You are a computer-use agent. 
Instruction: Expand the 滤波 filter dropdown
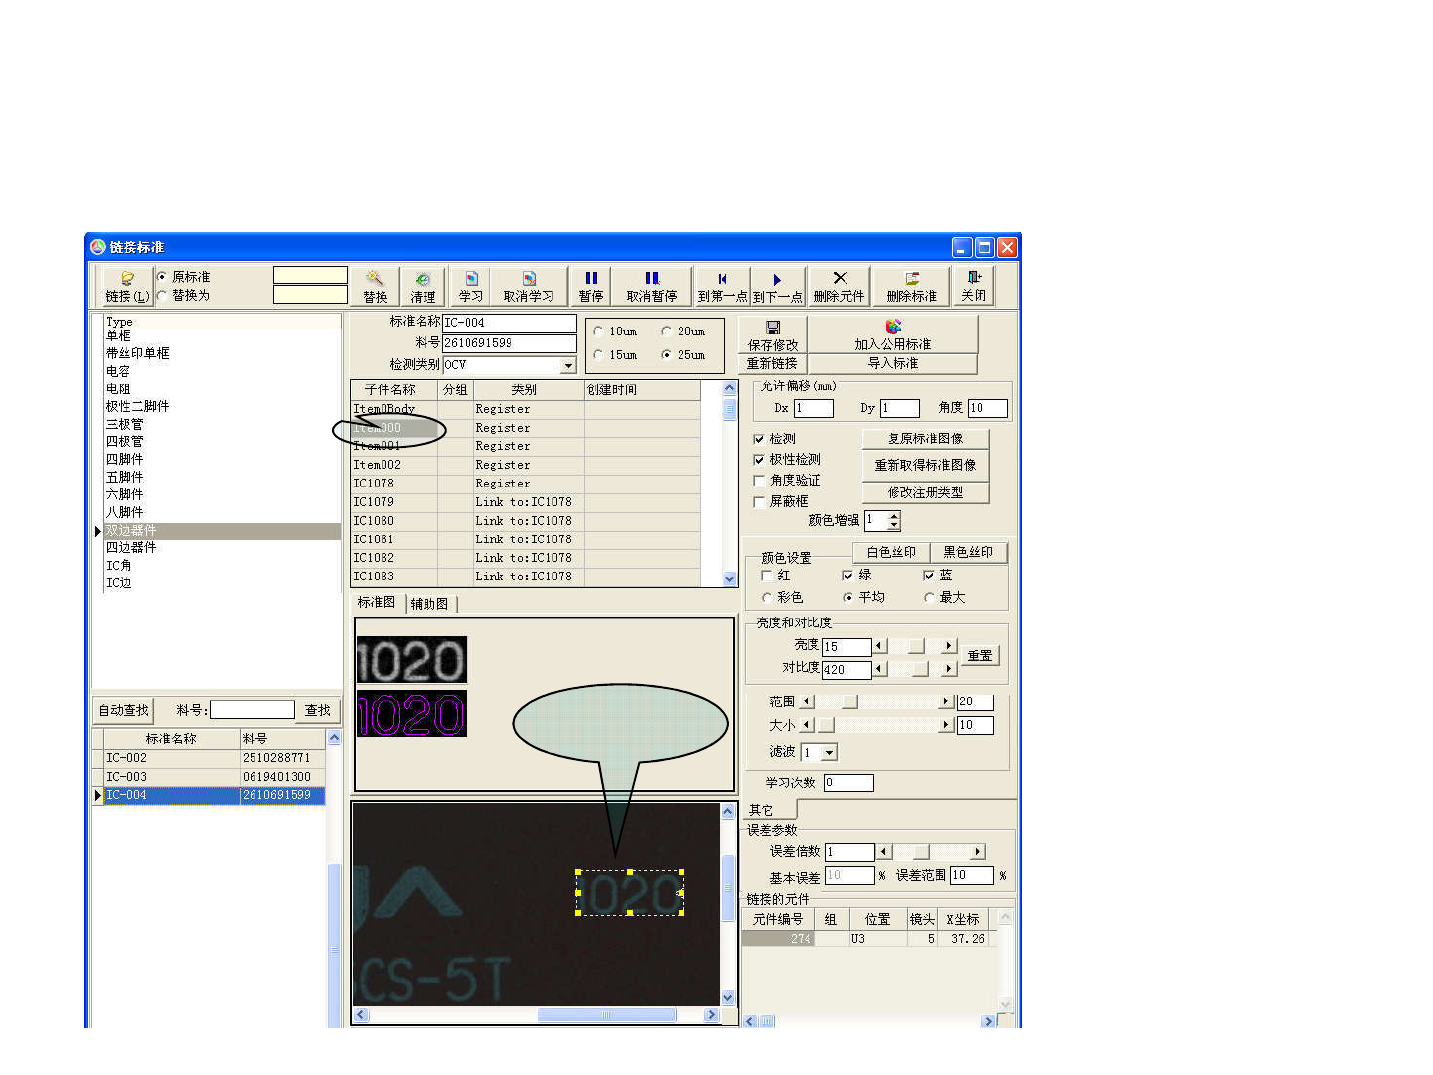(829, 753)
